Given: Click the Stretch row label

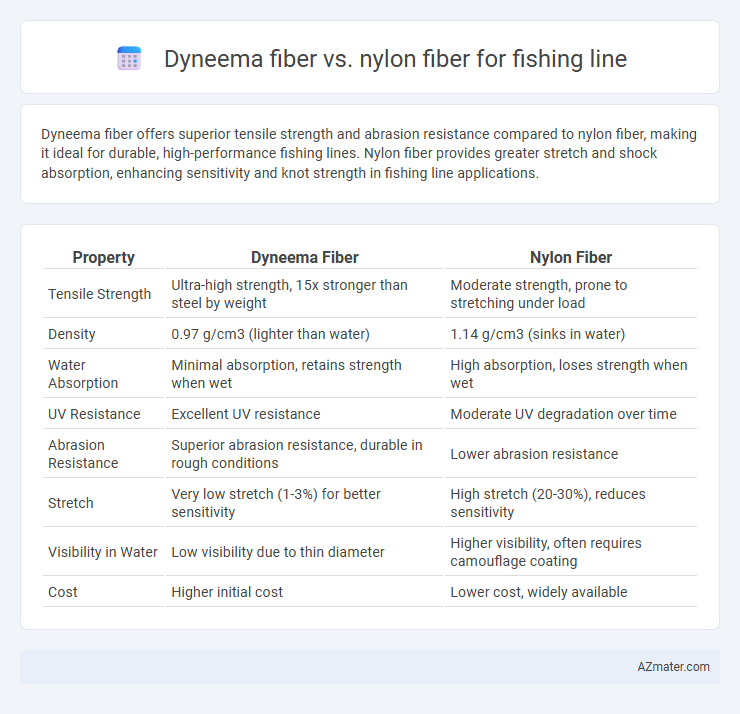Looking at the screenshot, I should (71, 503).
